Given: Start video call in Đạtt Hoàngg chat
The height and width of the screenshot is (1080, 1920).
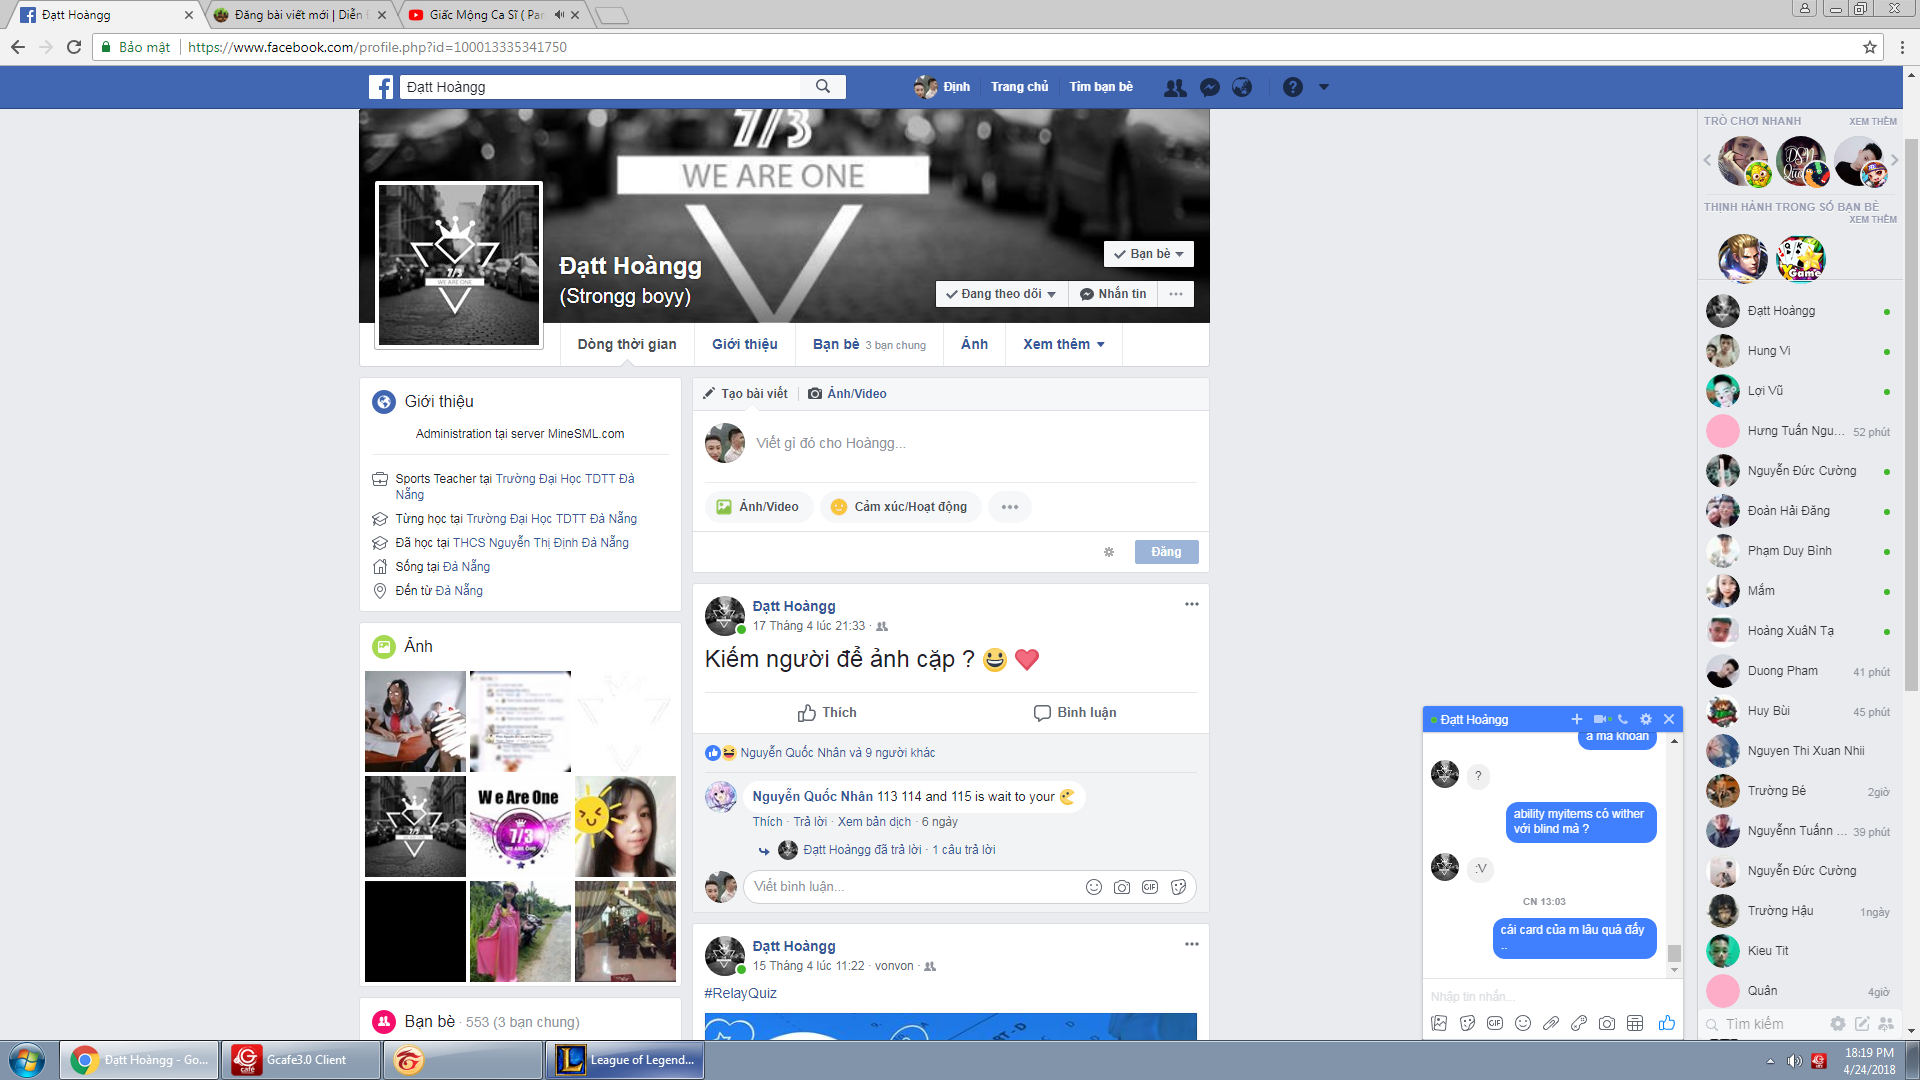Looking at the screenshot, I should (1600, 719).
